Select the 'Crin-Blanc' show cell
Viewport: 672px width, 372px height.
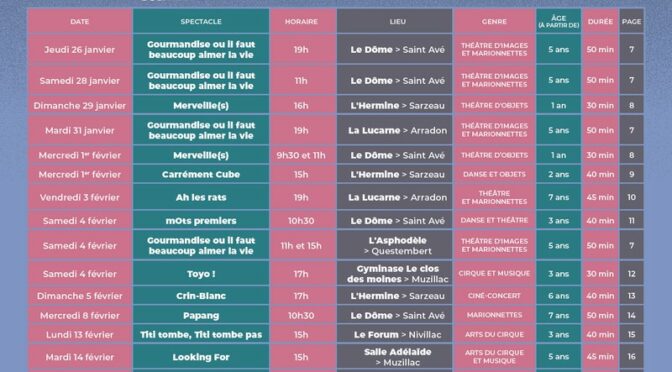point(201,296)
